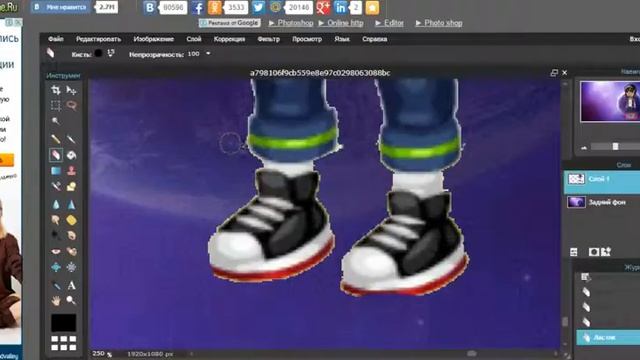Select the Paint Bucket tool
This screenshot has width=640, height=360.
point(71,155)
